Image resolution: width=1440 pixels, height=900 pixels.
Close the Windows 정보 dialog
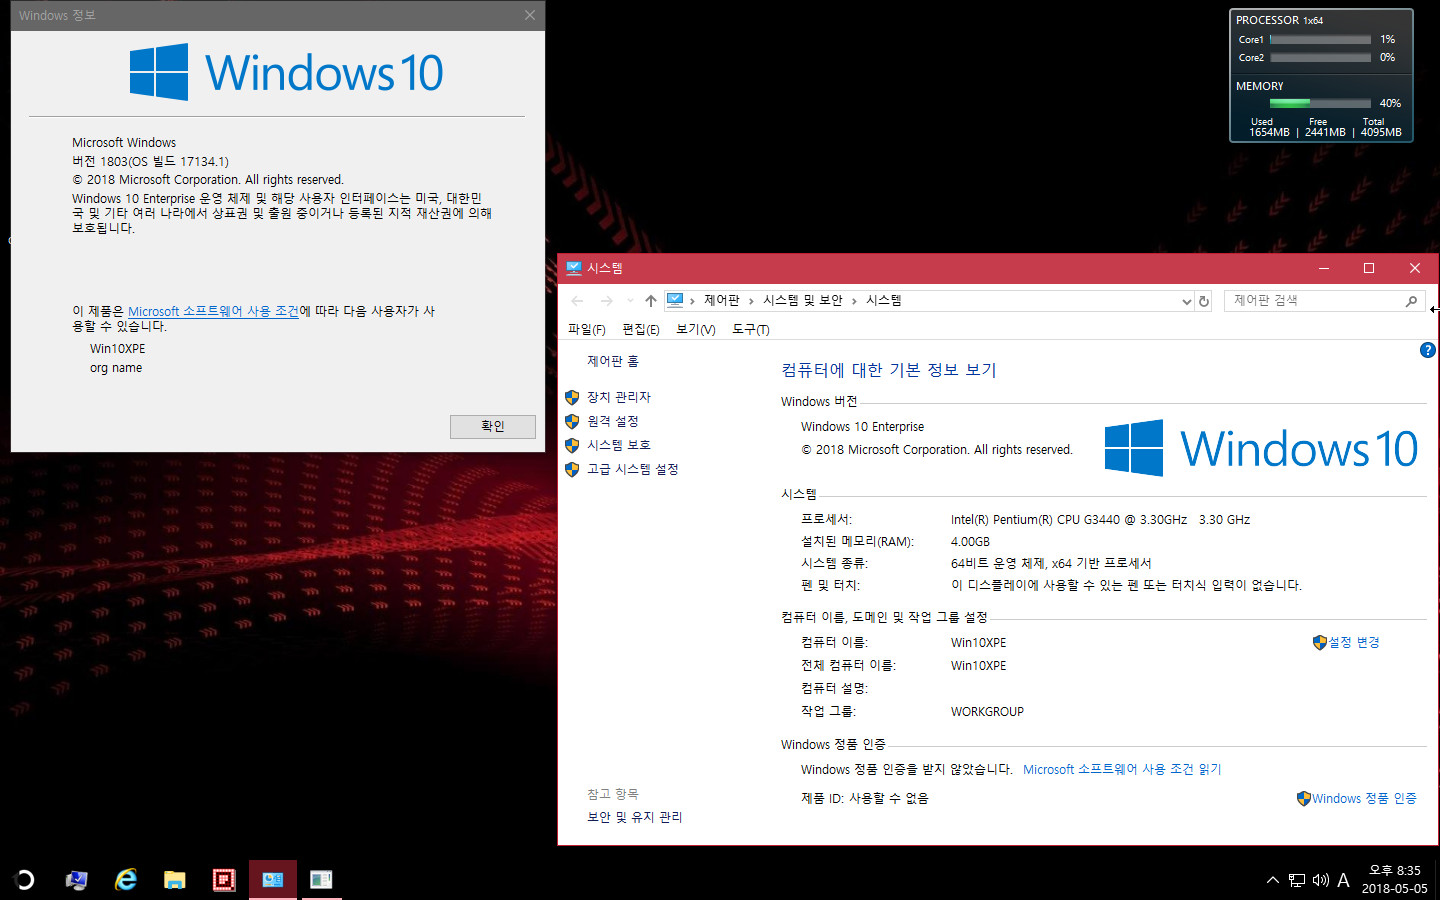click(530, 15)
